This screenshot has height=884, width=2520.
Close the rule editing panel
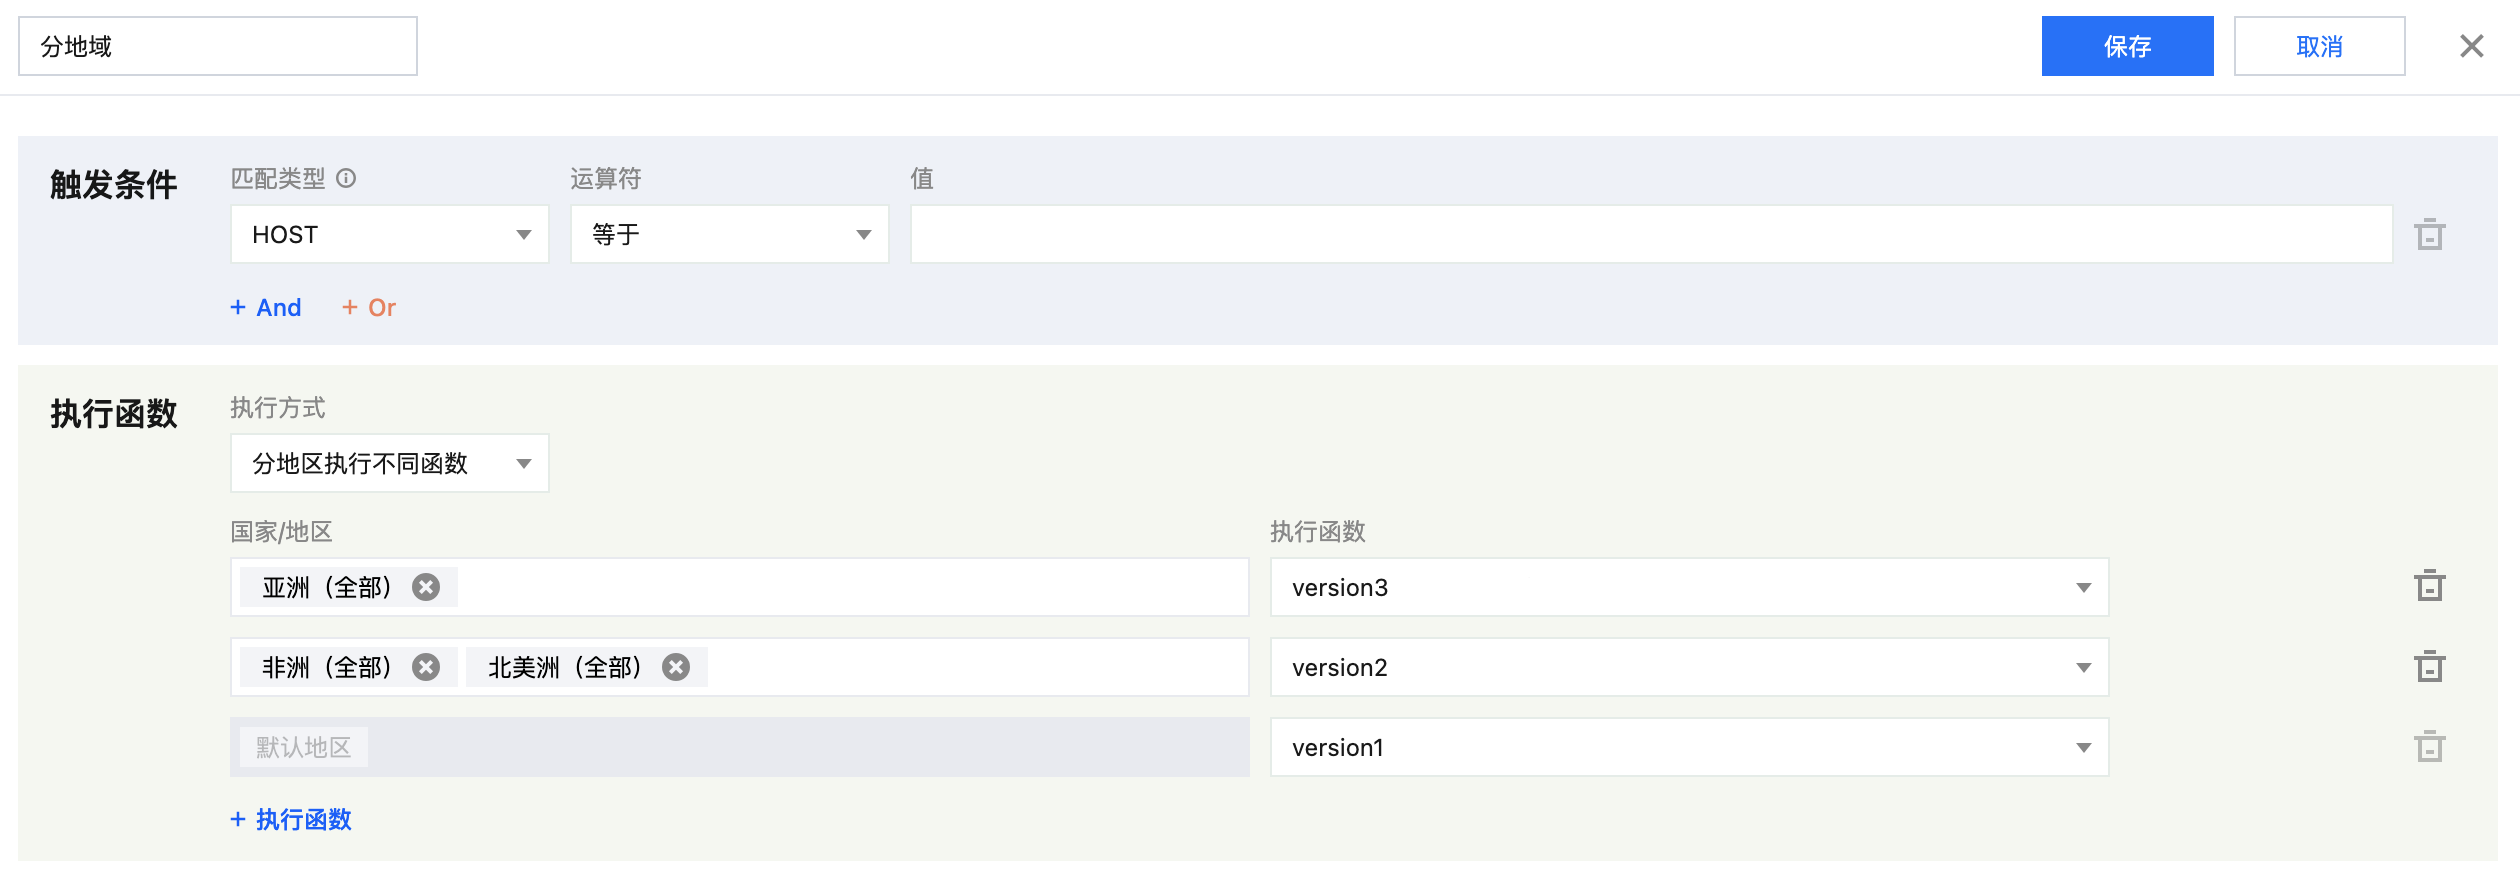point(2471,46)
